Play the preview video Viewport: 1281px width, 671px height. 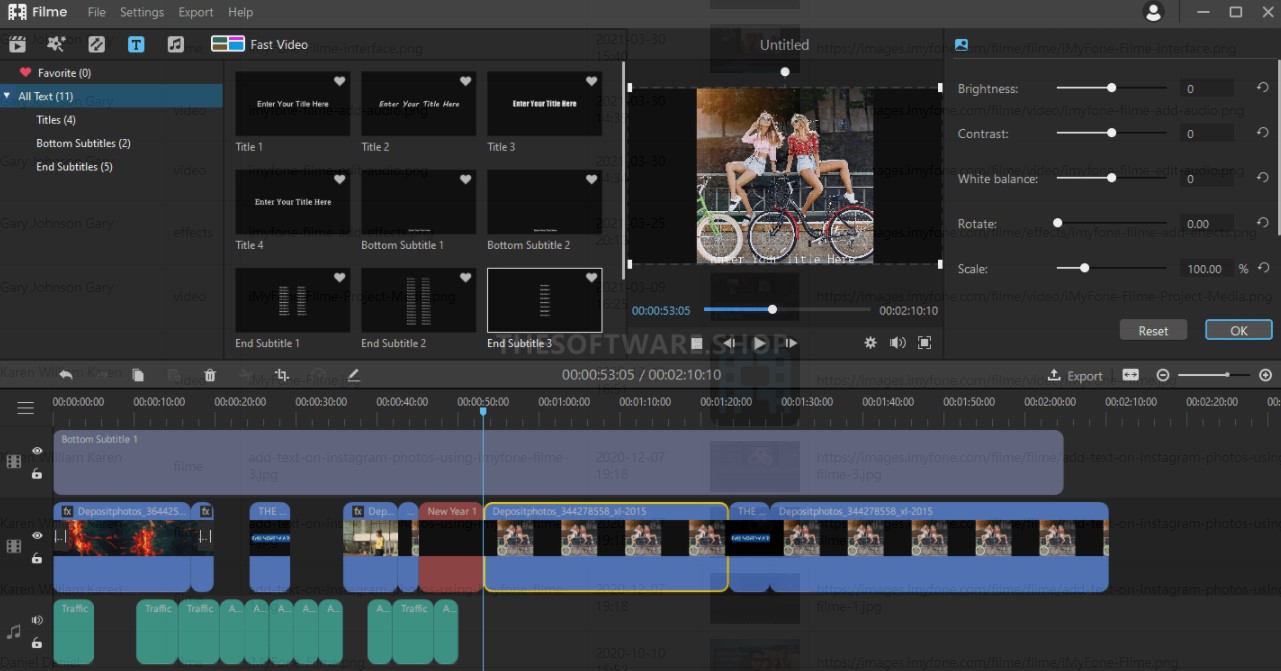pos(760,343)
